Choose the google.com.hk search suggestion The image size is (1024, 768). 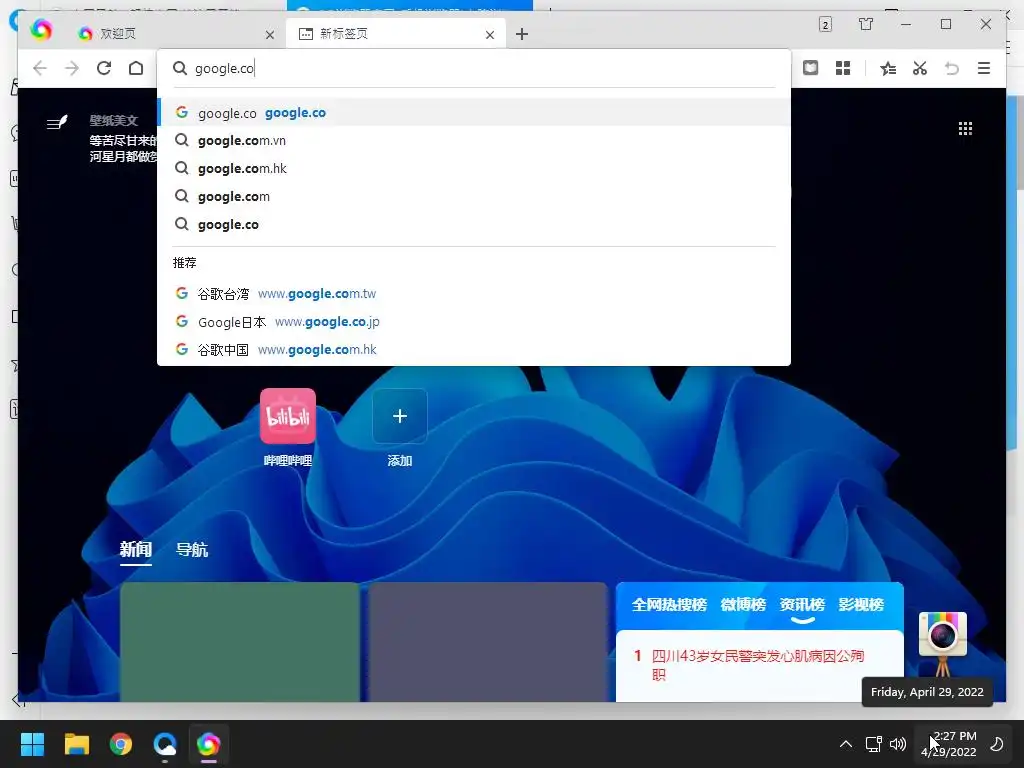(x=473, y=168)
